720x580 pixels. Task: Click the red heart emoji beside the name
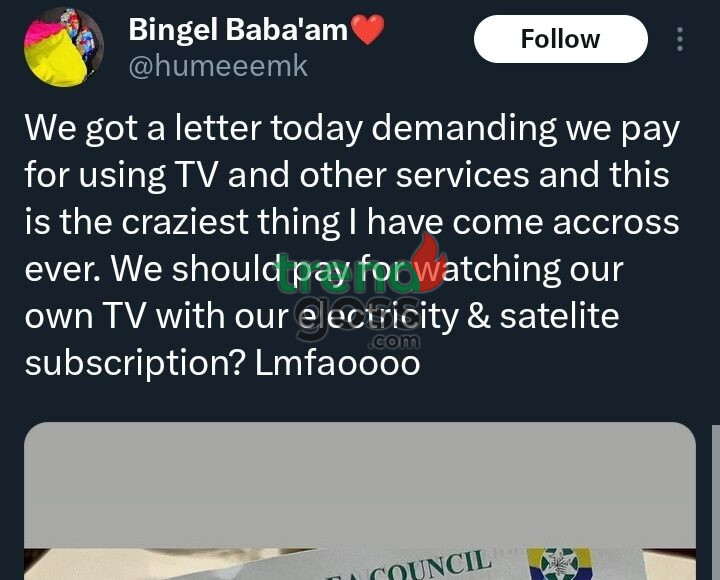coord(367,29)
